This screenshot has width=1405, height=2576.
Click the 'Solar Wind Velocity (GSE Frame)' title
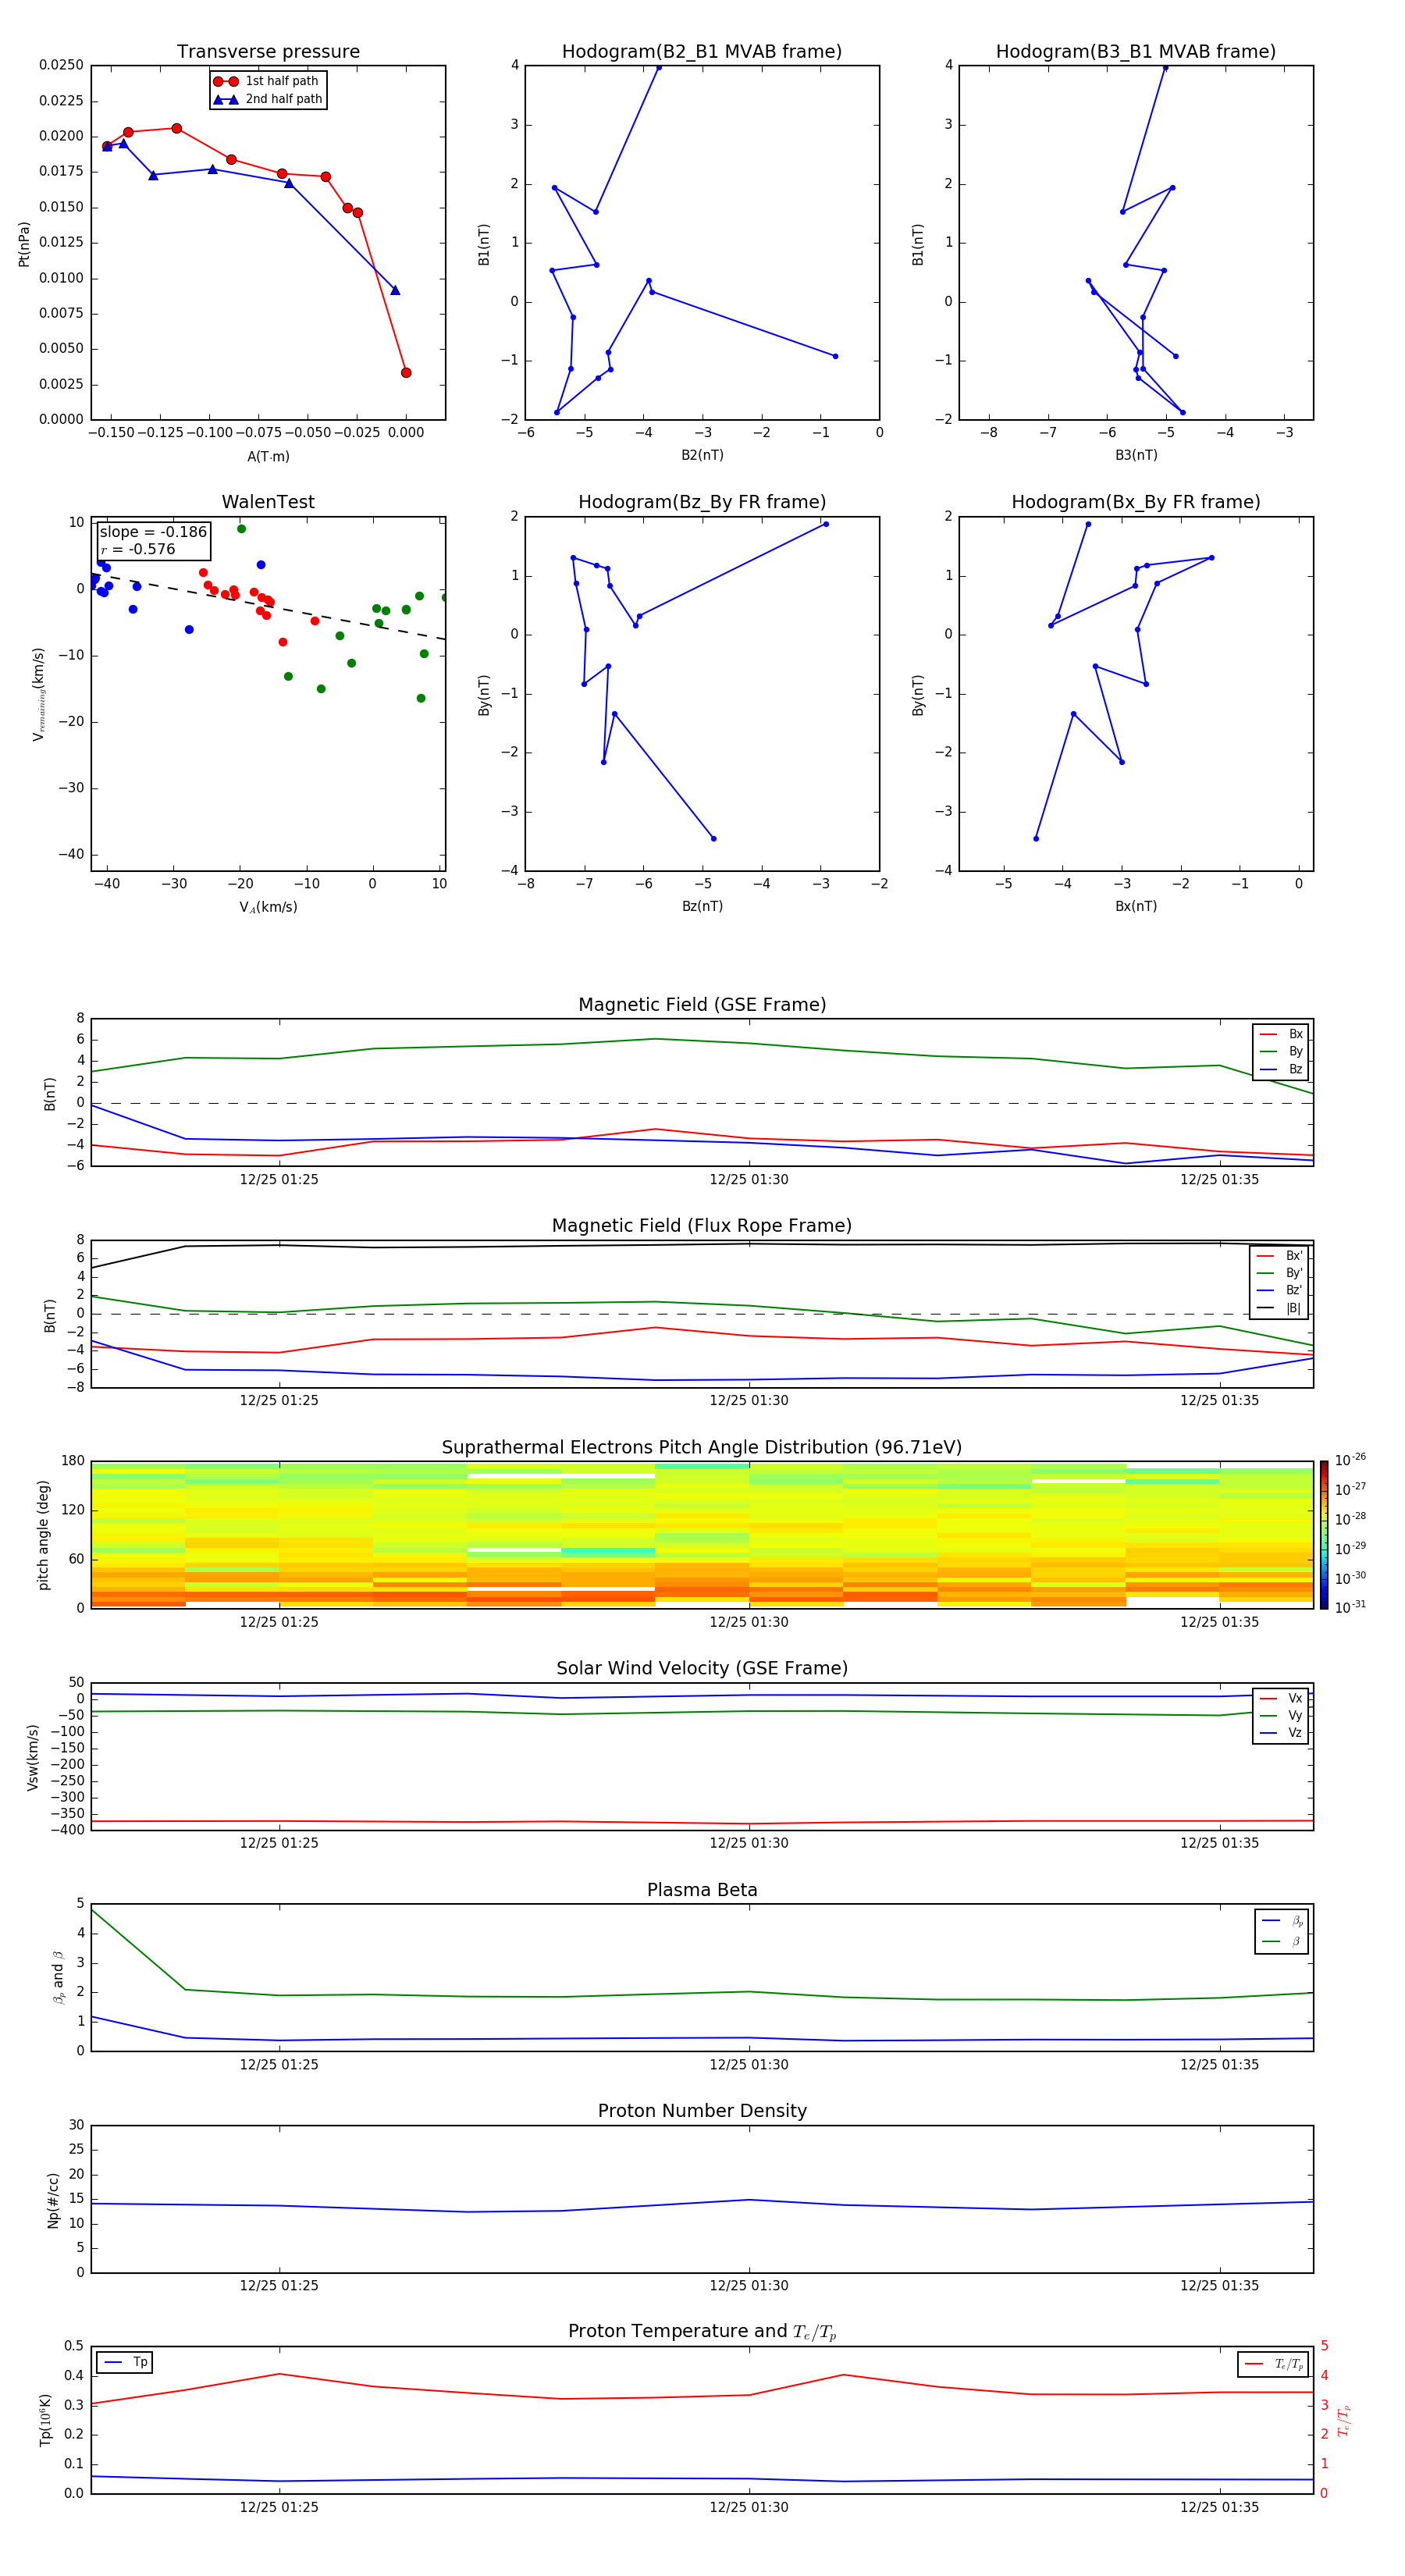coord(702,1669)
